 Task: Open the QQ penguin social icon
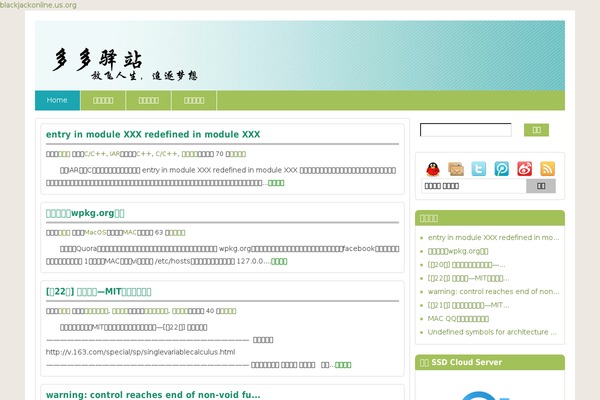[x=433, y=169]
